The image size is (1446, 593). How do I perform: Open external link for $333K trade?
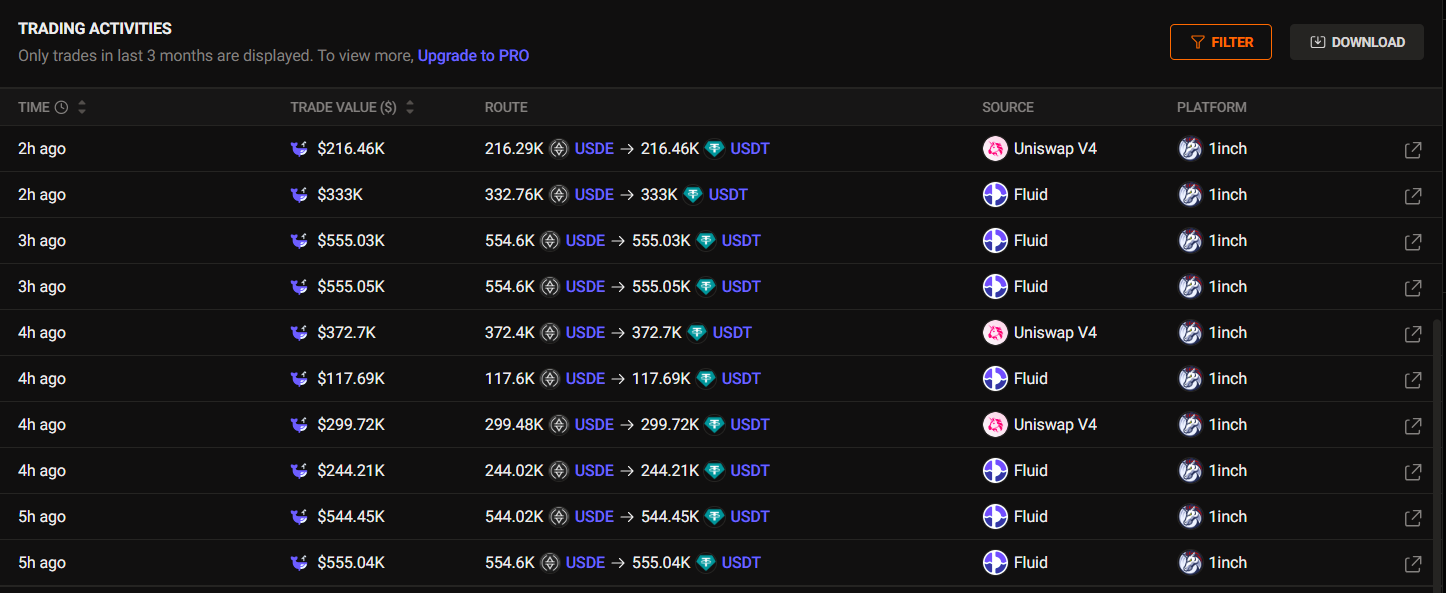(x=1413, y=196)
